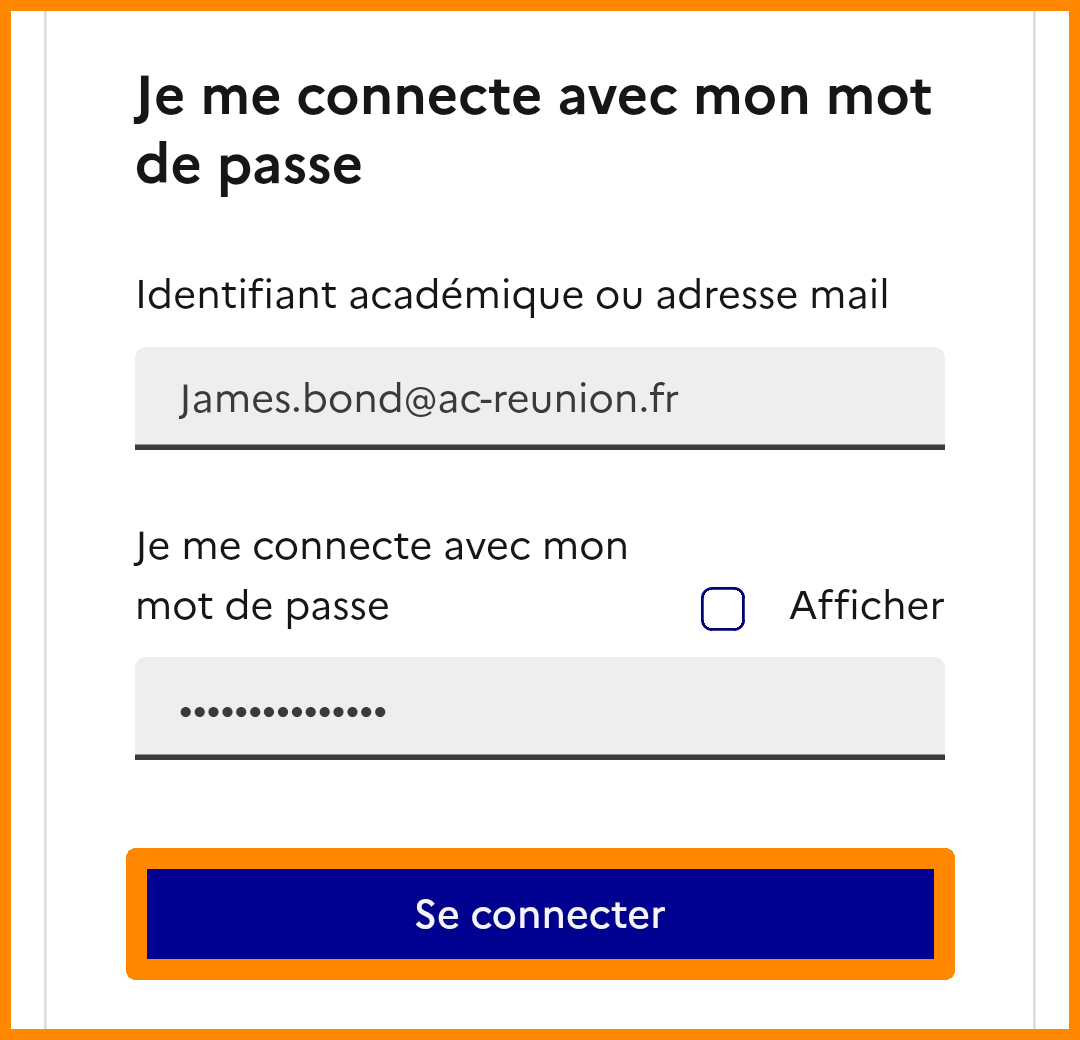
Task: Click the 'Identifiant académique ou adresse mail' label
Action: click(512, 296)
